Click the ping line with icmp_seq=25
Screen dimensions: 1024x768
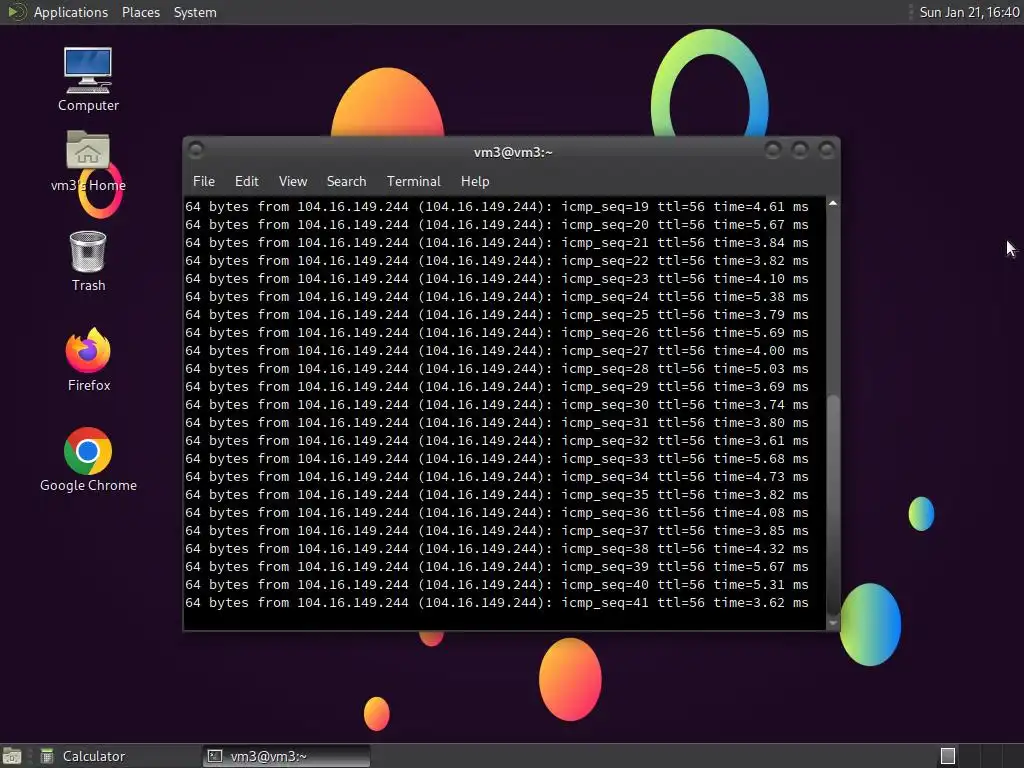click(496, 315)
